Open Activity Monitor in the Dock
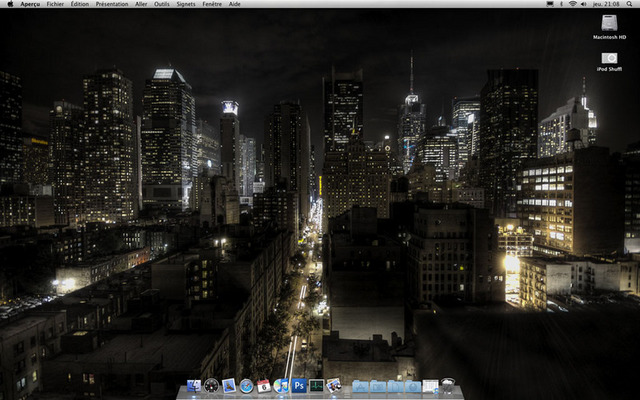The height and width of the screenshot is (400, 640). [x=316, y=386]
